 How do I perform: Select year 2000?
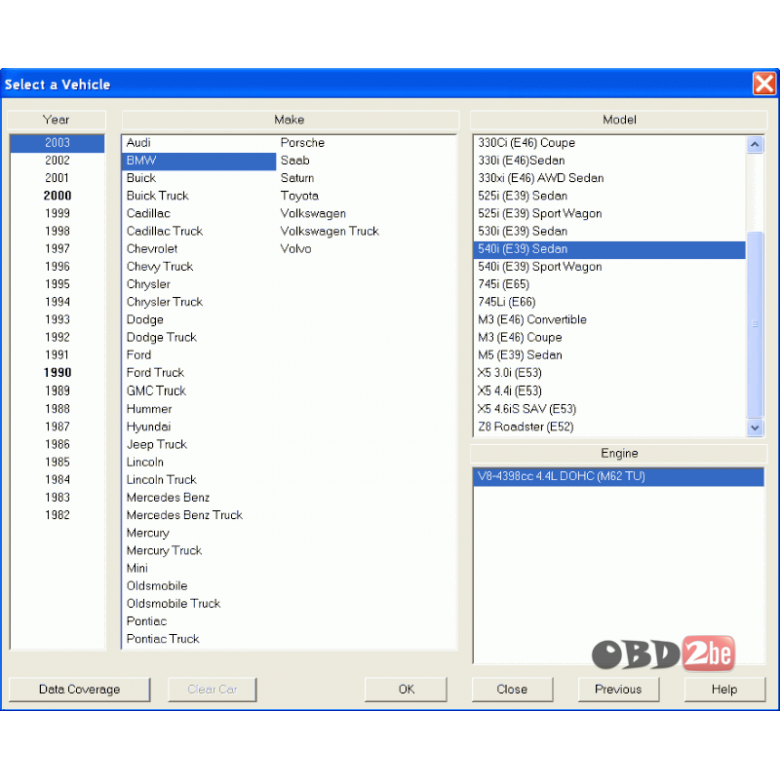tap(57, 195)
